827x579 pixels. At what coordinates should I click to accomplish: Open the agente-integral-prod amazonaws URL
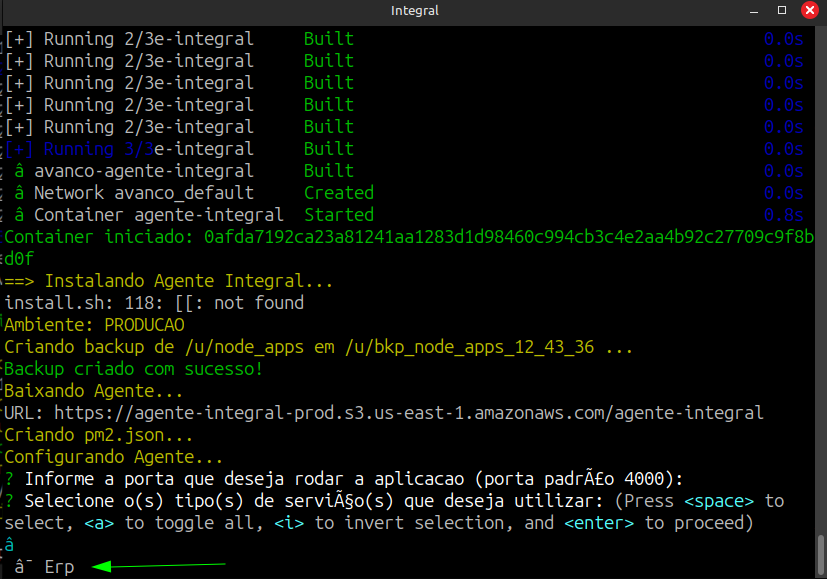(x=408, y=412)
